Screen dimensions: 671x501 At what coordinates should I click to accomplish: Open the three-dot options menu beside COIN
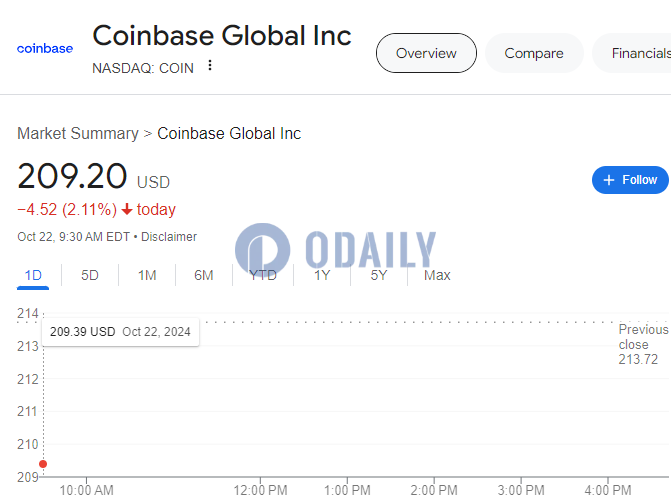point(210,66)
